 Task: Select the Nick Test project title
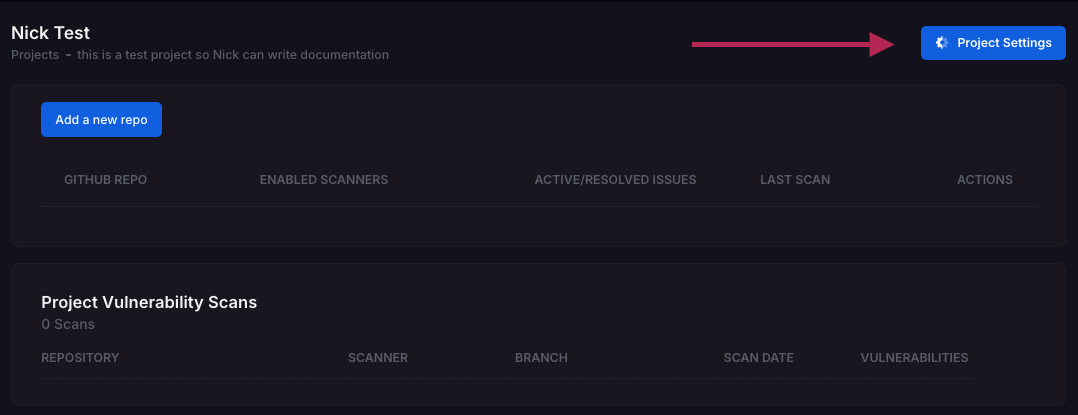51,34
